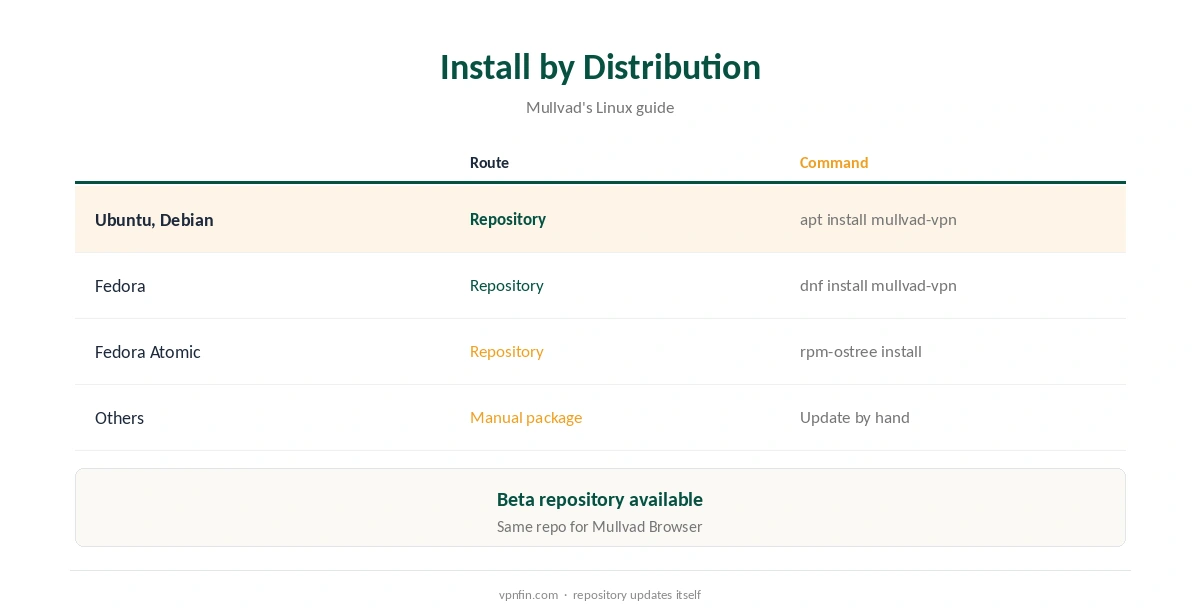Click the 'Fedora Atomic' row label
This screenshot has height=614, width=1200.
[x=148, y=352]
